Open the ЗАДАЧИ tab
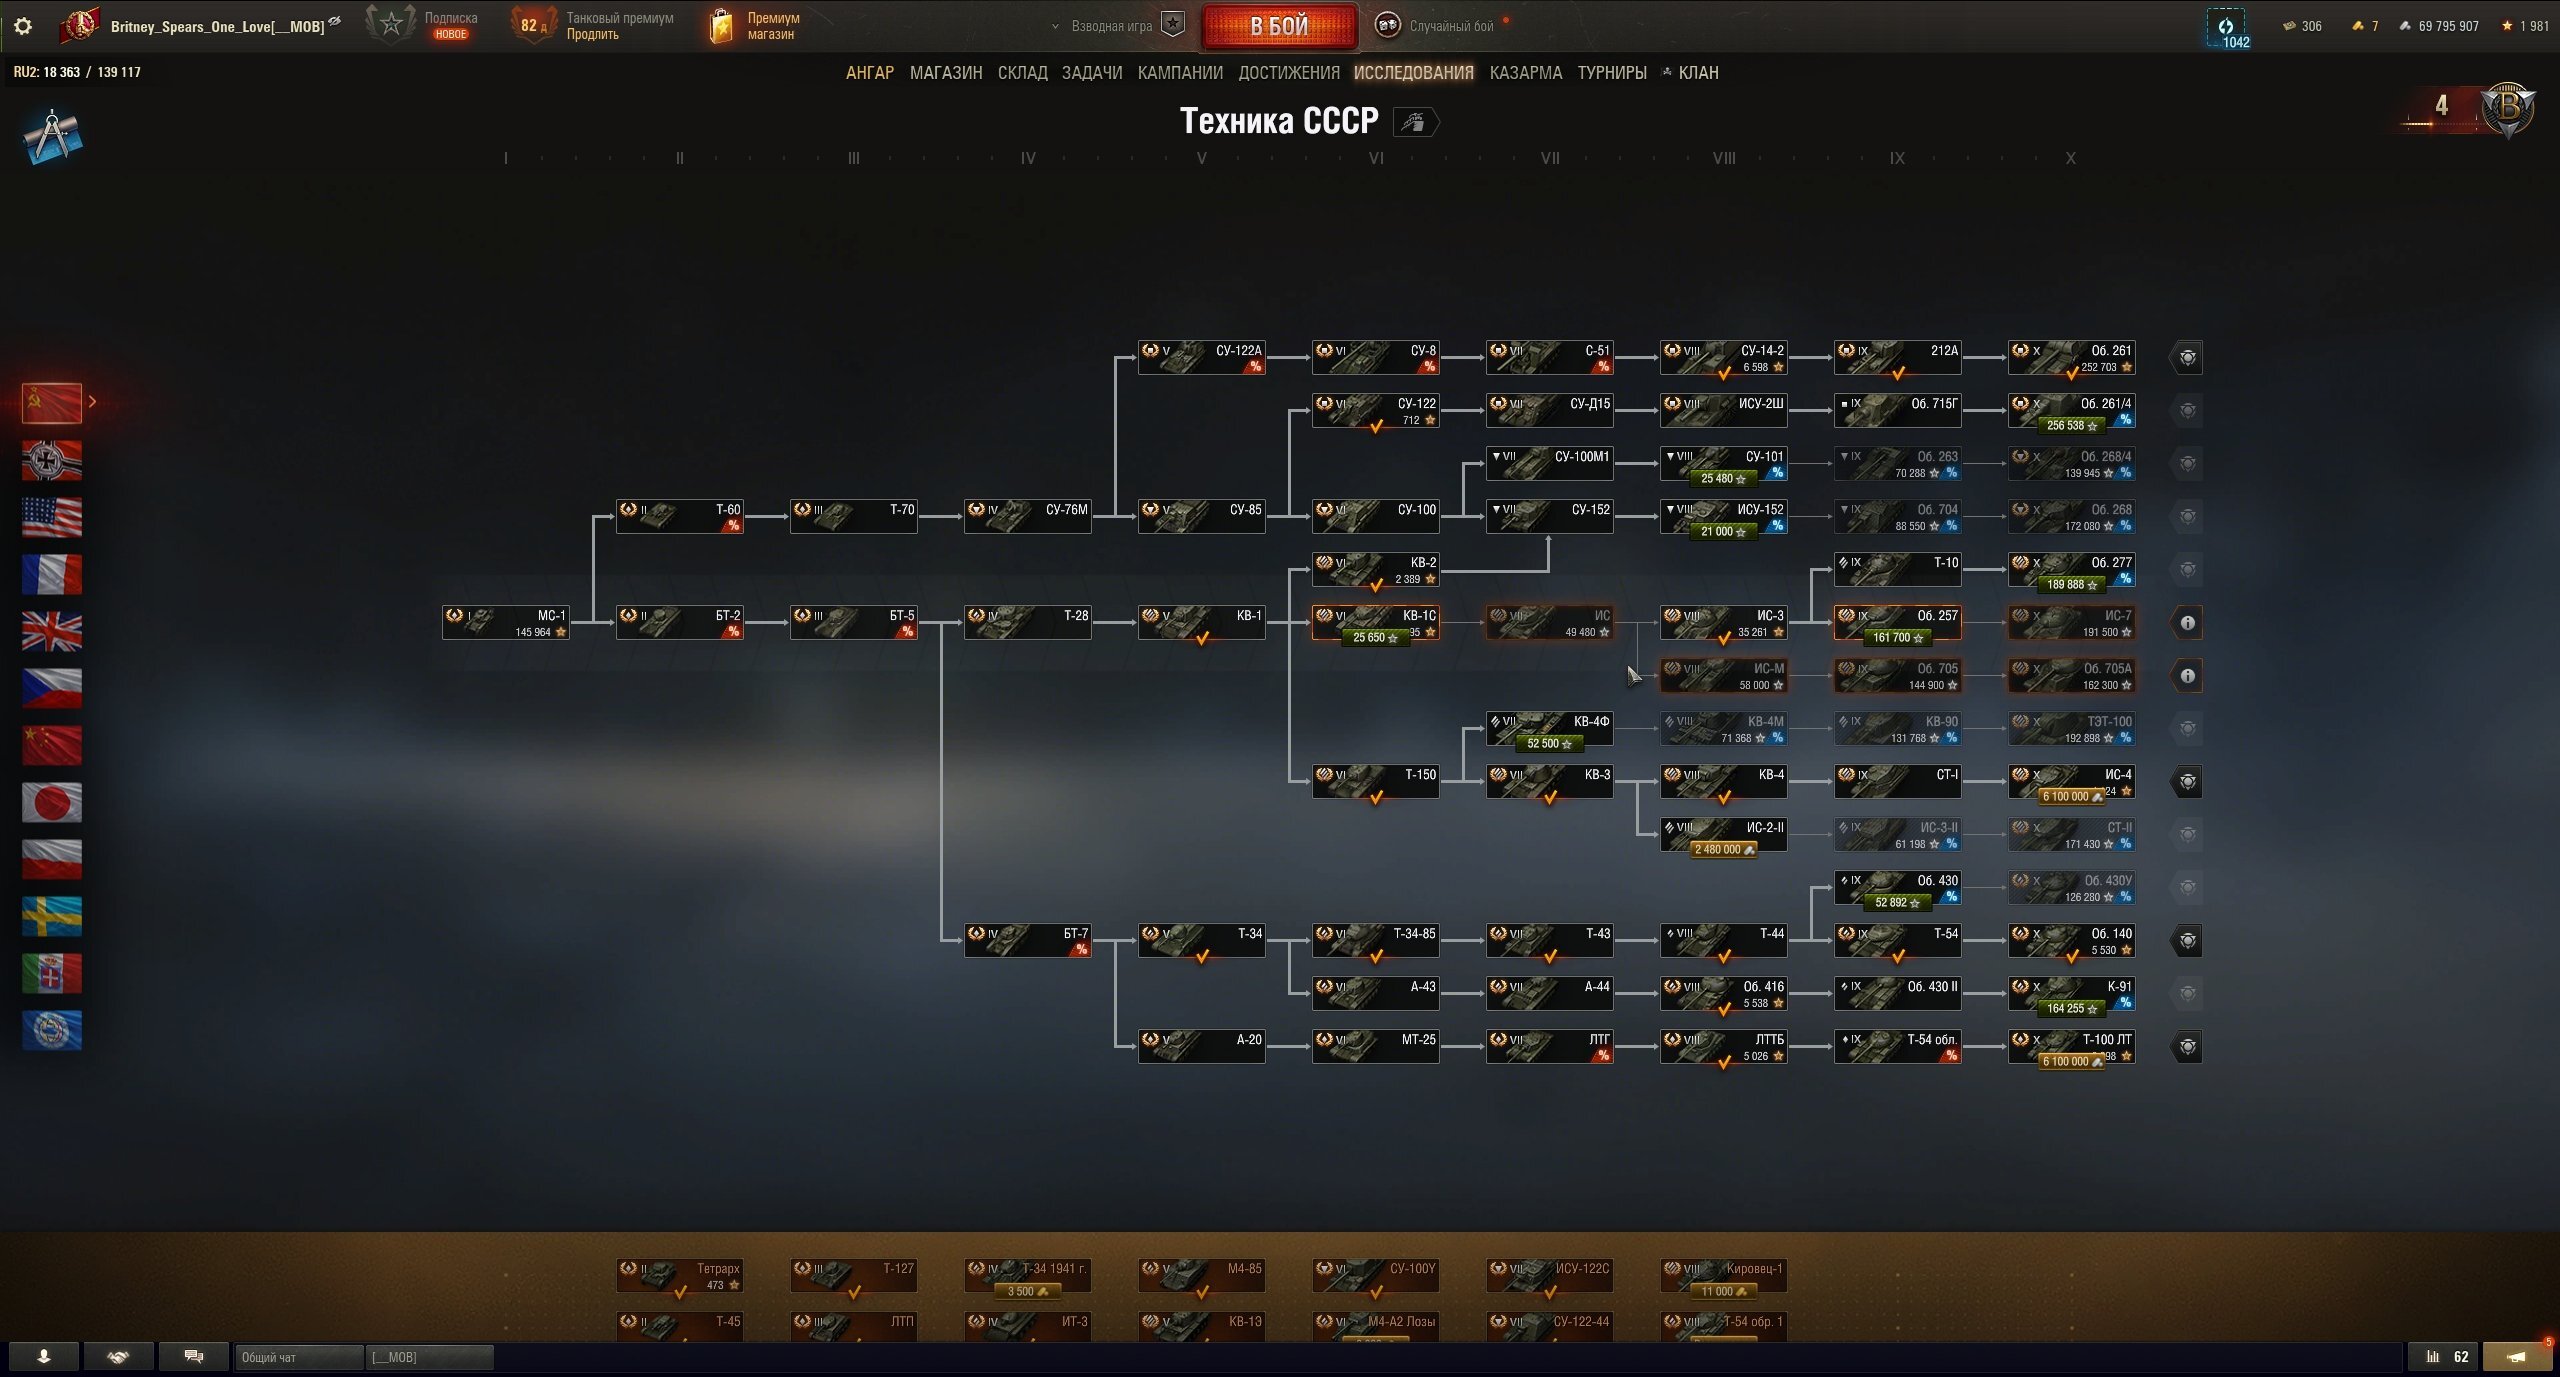The height and width of the screenshot is (1377, 2560). click(x=1092, y=73)
